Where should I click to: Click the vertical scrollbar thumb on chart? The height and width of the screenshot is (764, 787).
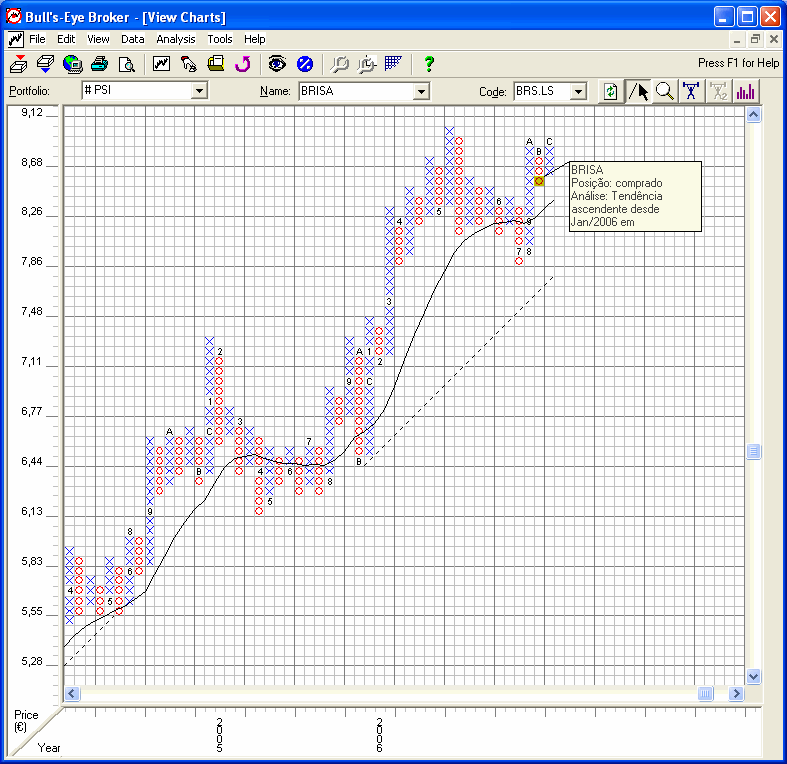754,452
